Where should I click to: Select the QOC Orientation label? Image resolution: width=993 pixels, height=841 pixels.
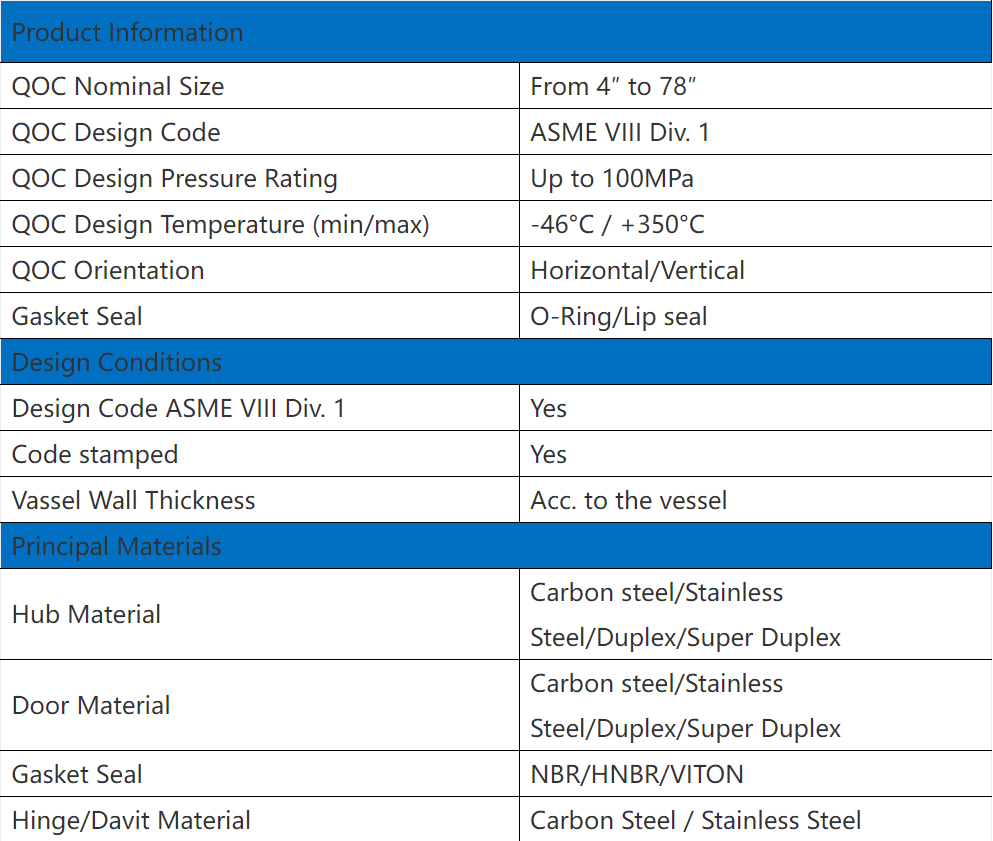pos(108,270)
